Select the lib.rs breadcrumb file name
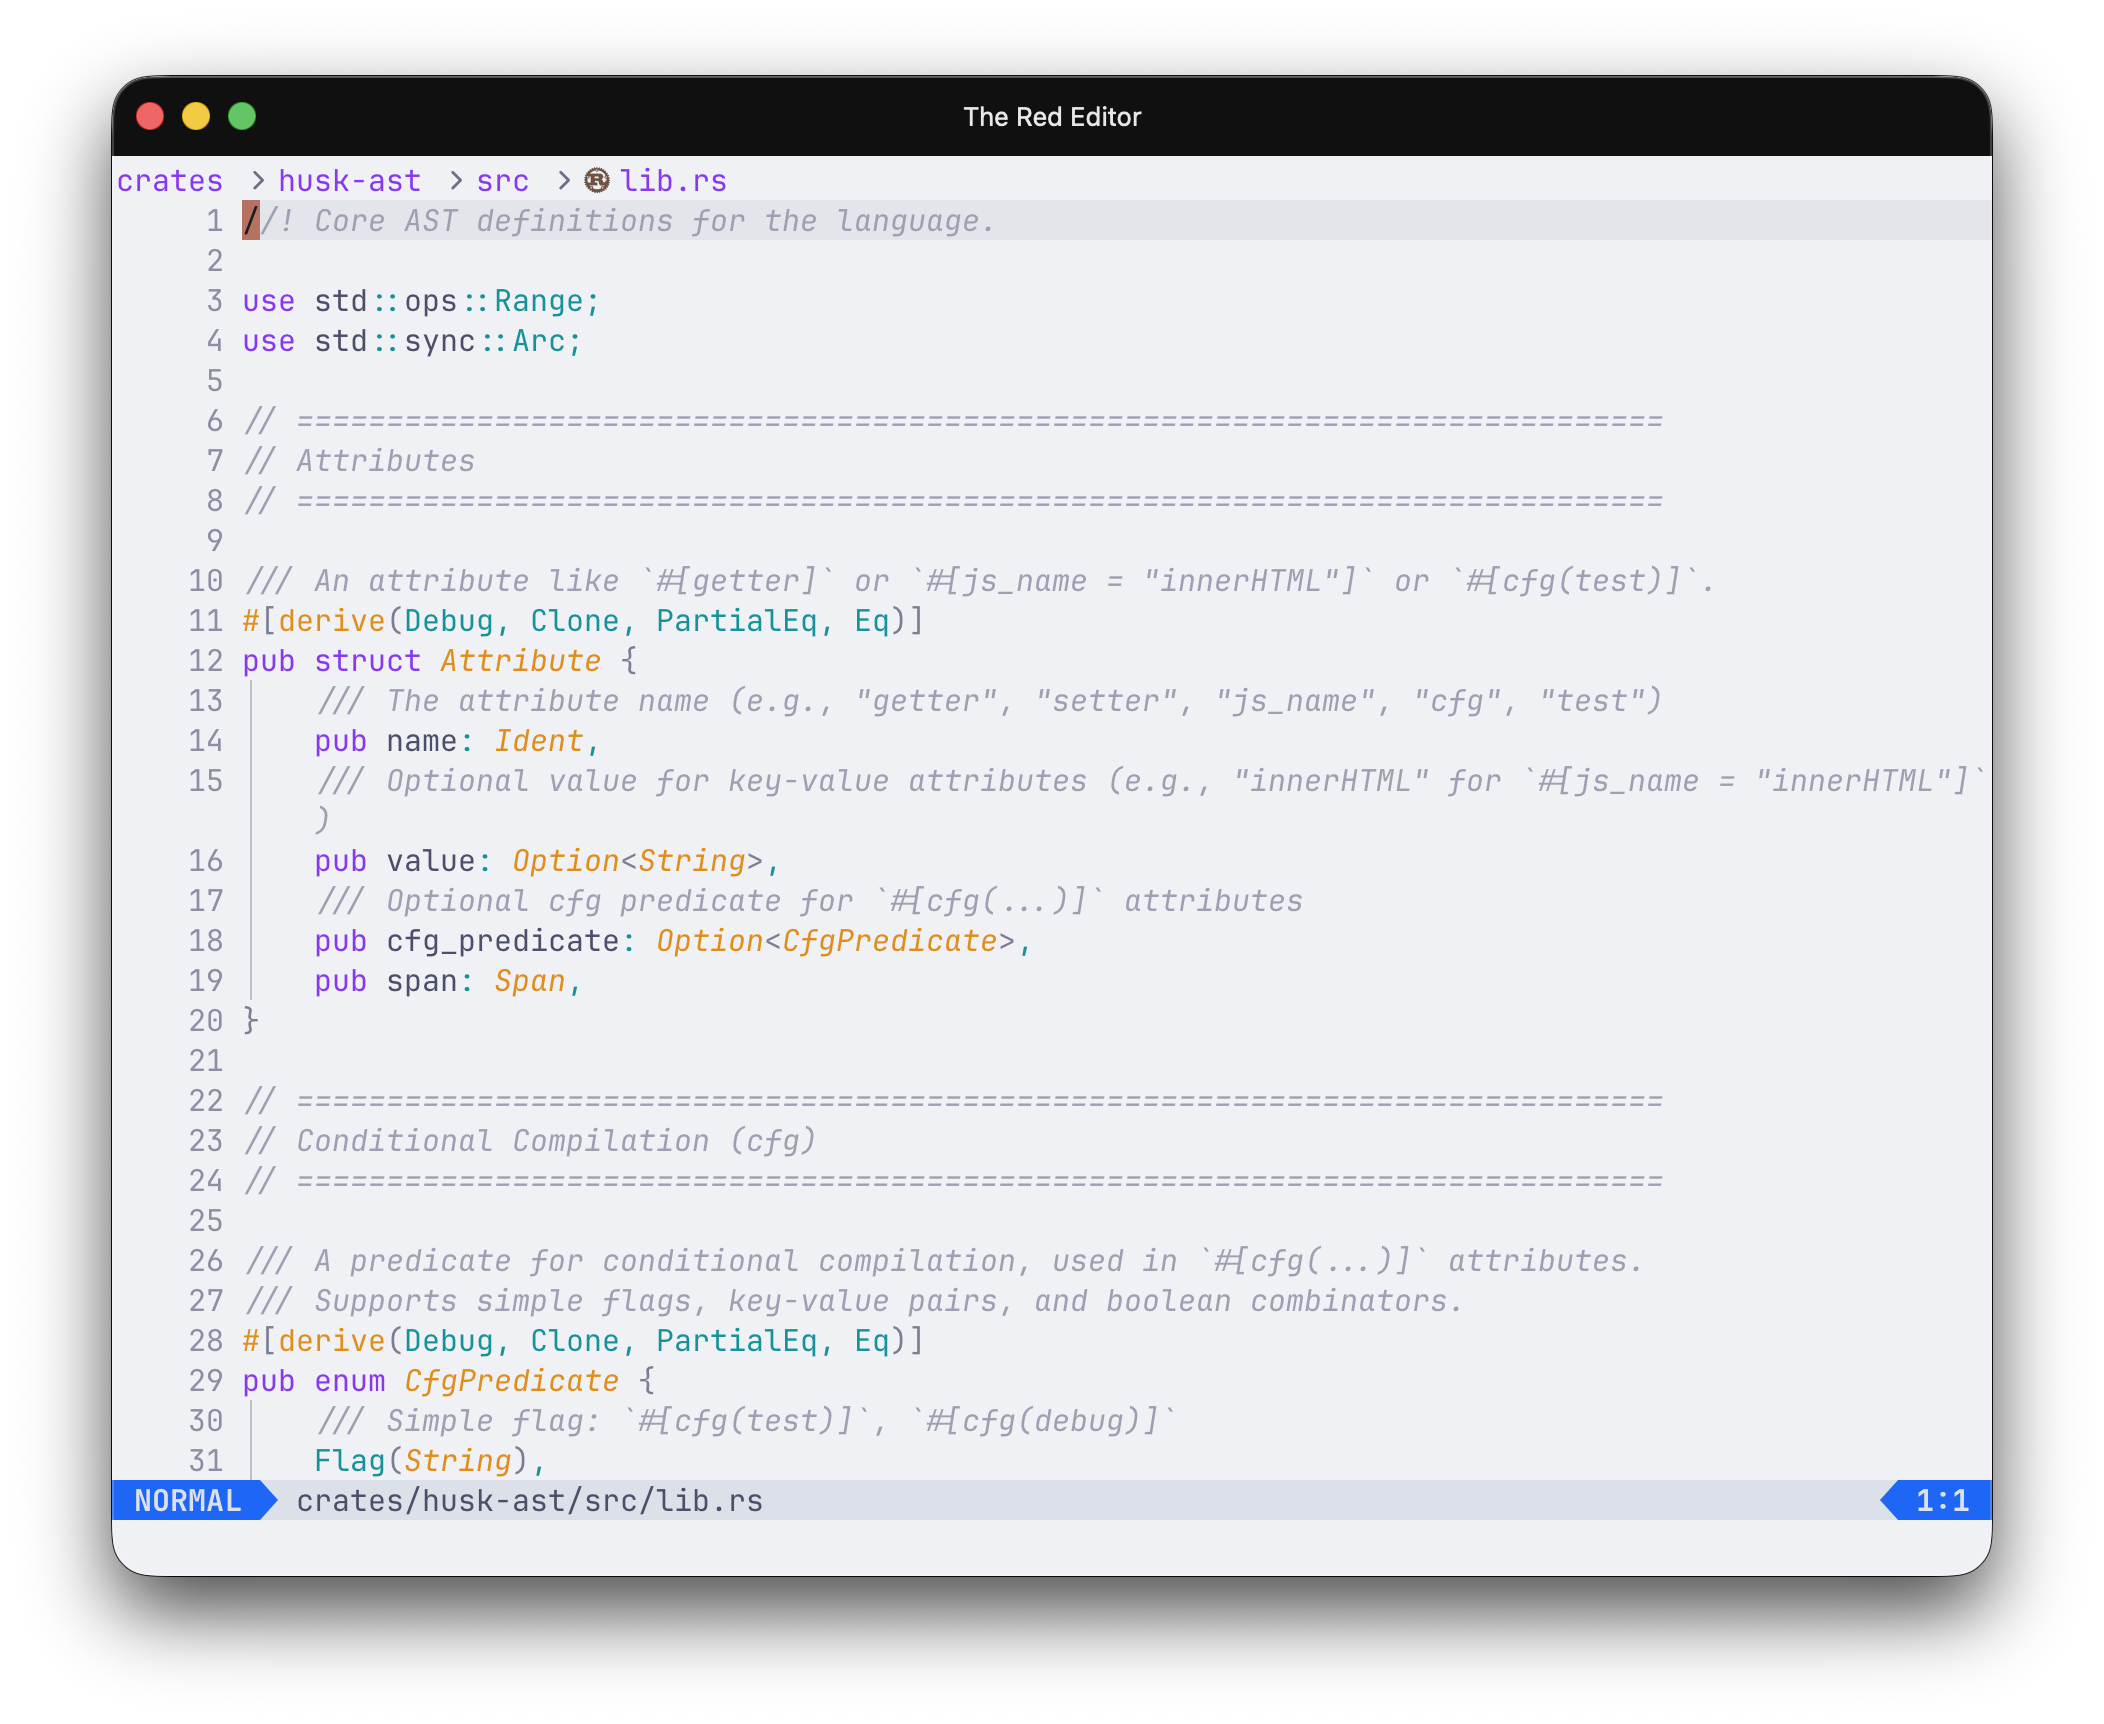The image size is (2104, 1724). coord(673,180)
